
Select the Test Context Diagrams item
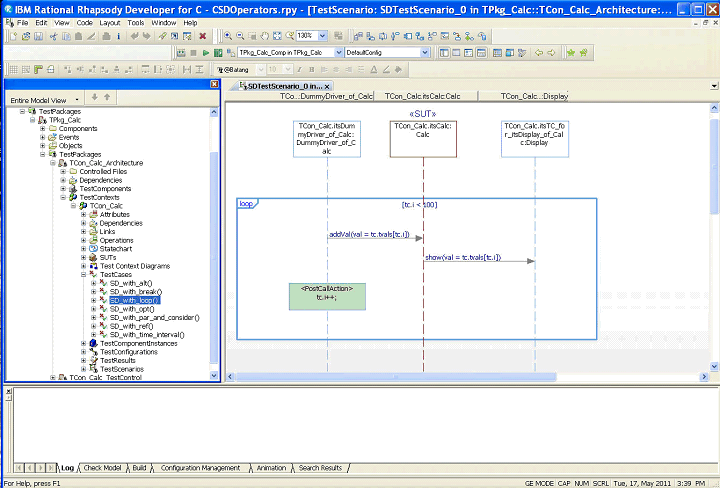pos(135,266)
